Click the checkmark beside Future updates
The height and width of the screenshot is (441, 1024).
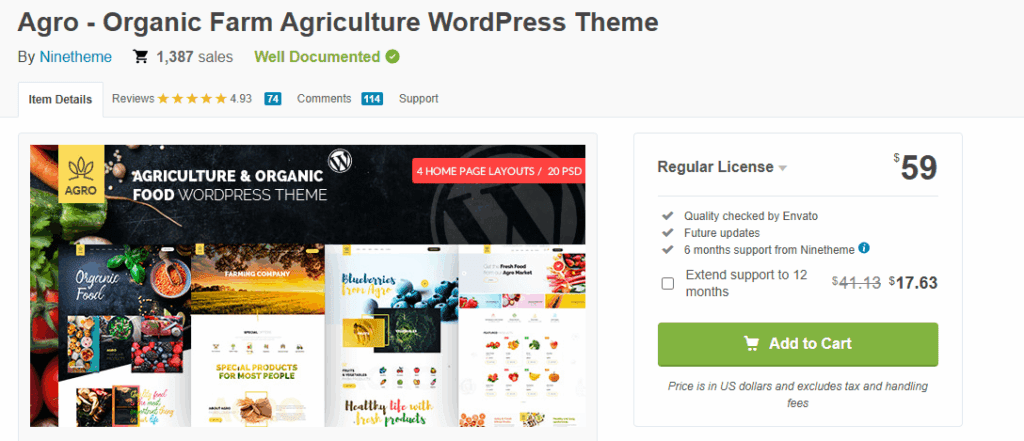[x=667, y=232]
